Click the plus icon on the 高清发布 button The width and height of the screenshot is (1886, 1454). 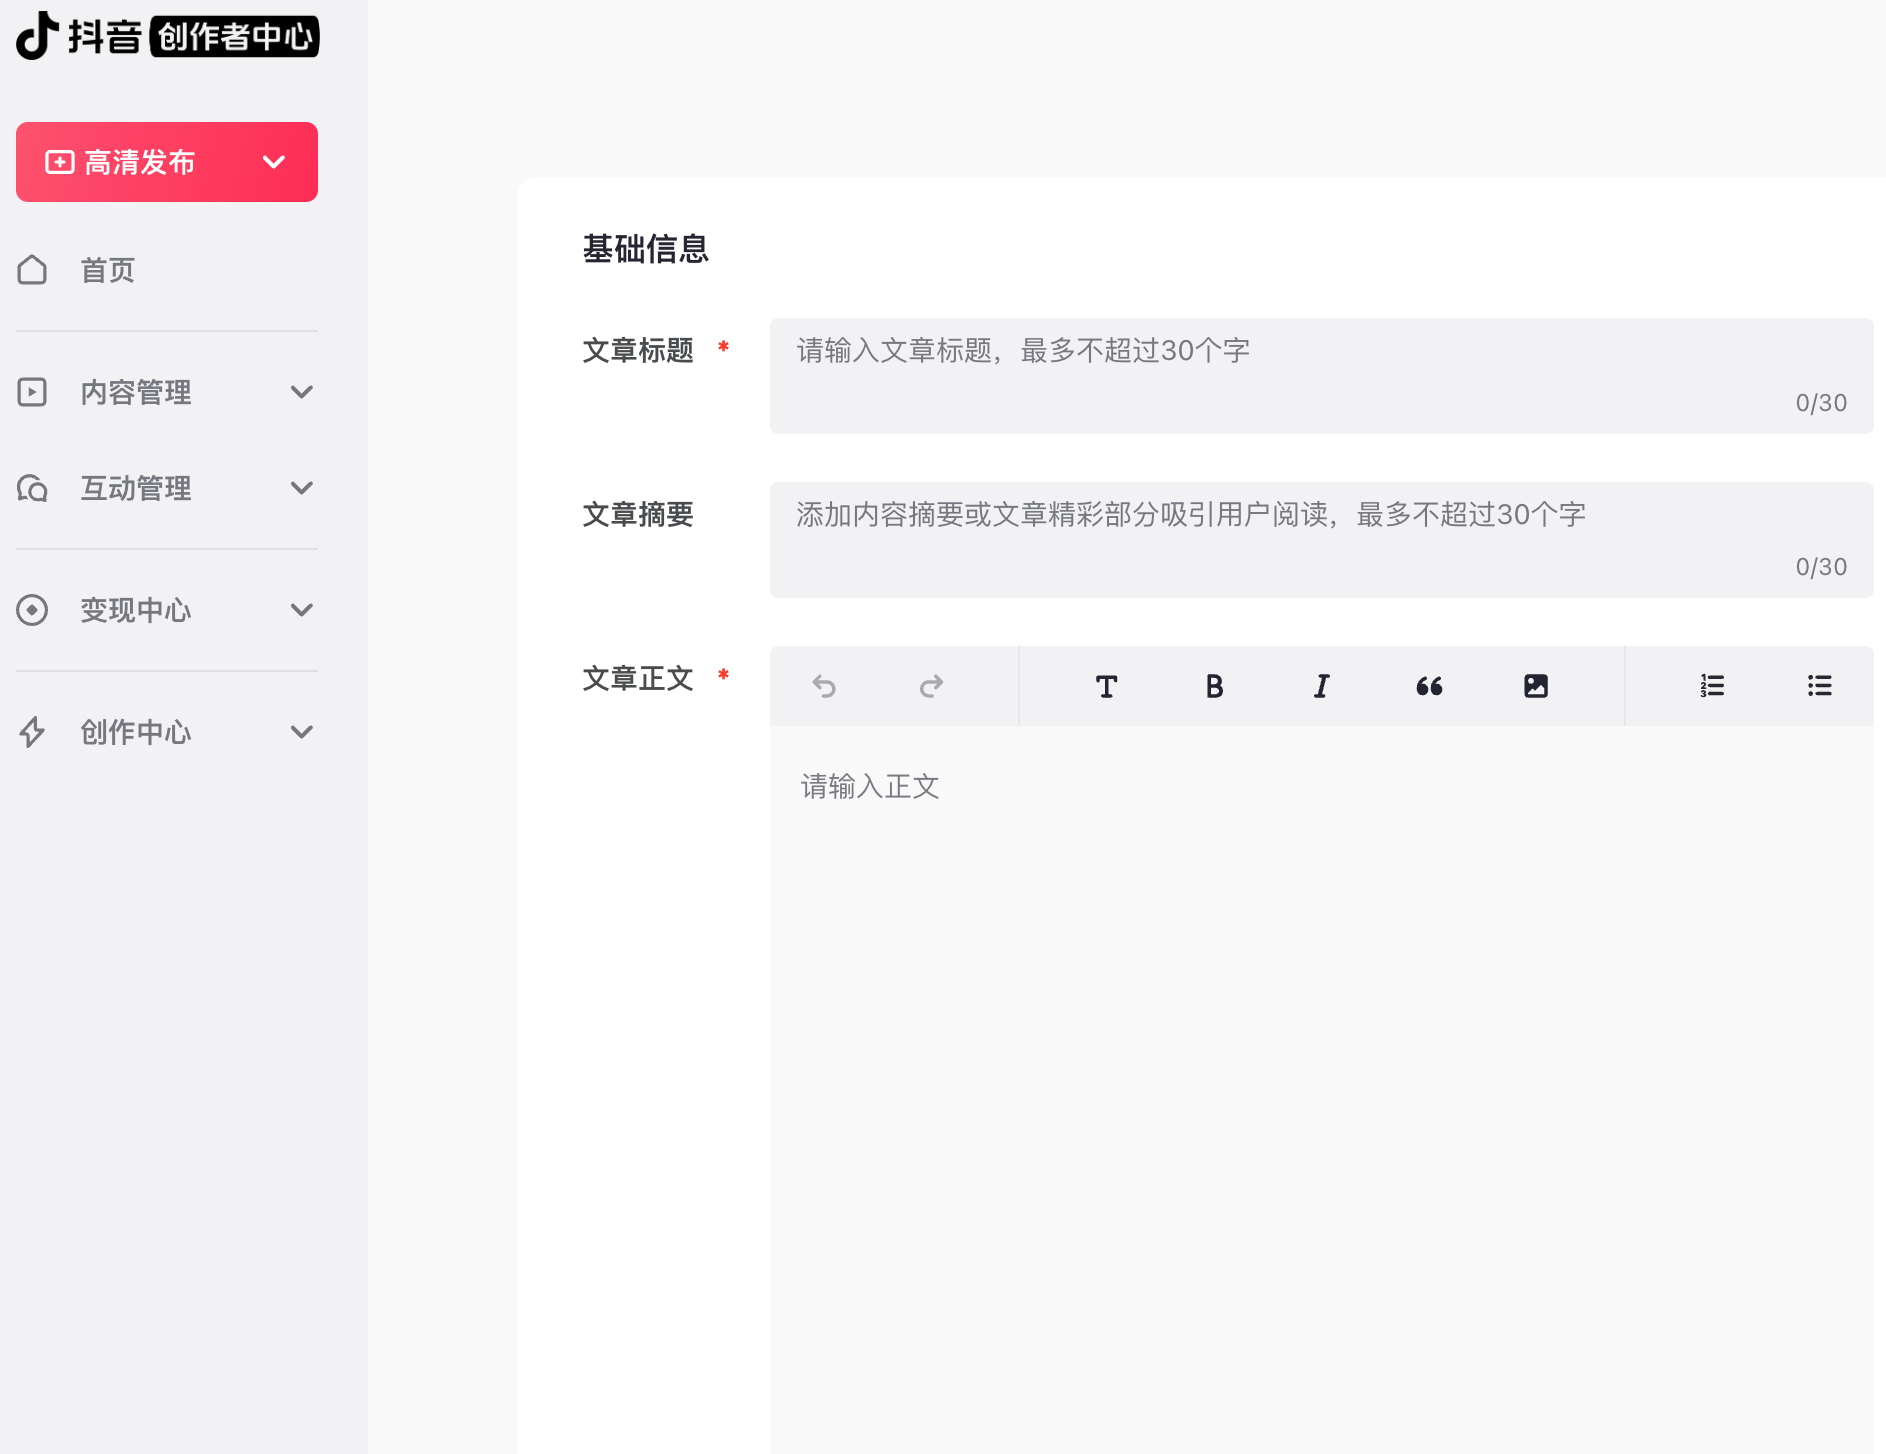pos(60,162)
